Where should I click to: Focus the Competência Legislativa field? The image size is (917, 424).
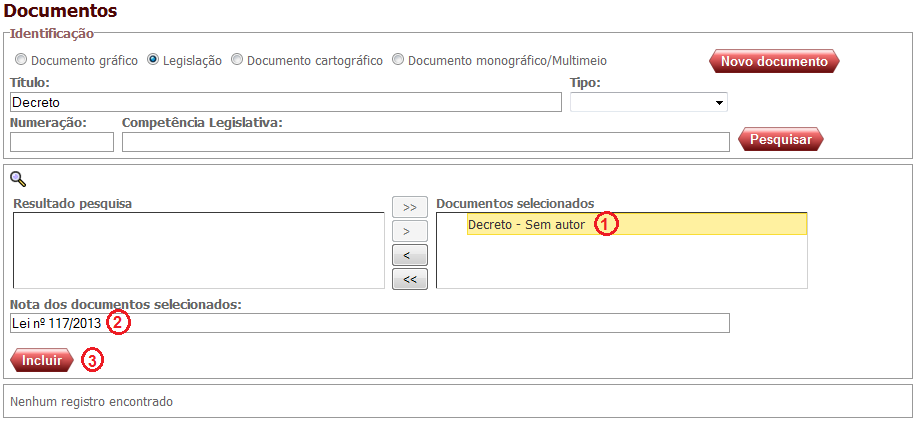coord(426,142)
